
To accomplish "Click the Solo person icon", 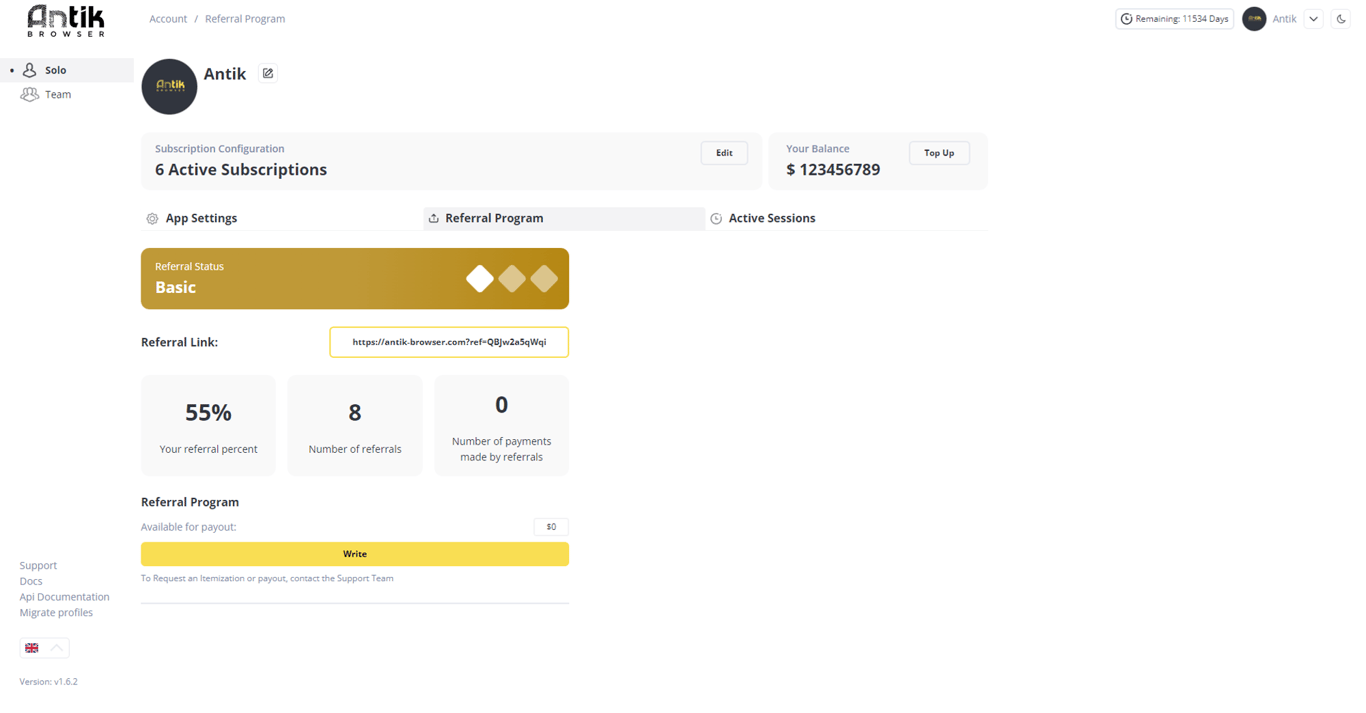I will (30, 70).
